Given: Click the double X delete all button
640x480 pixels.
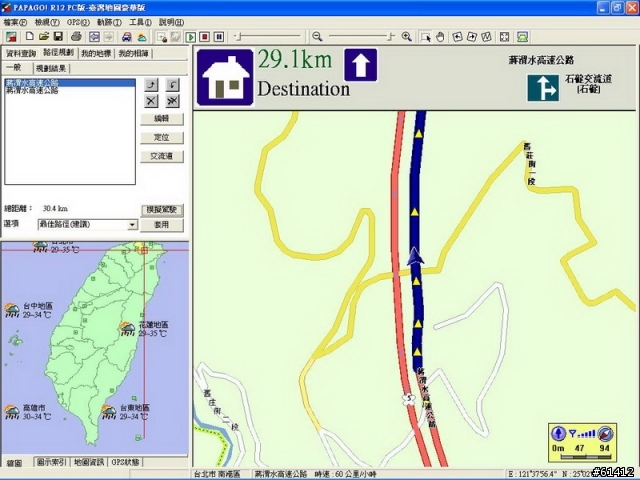Looking at the screenshot, I should click(x=173, y=101).
